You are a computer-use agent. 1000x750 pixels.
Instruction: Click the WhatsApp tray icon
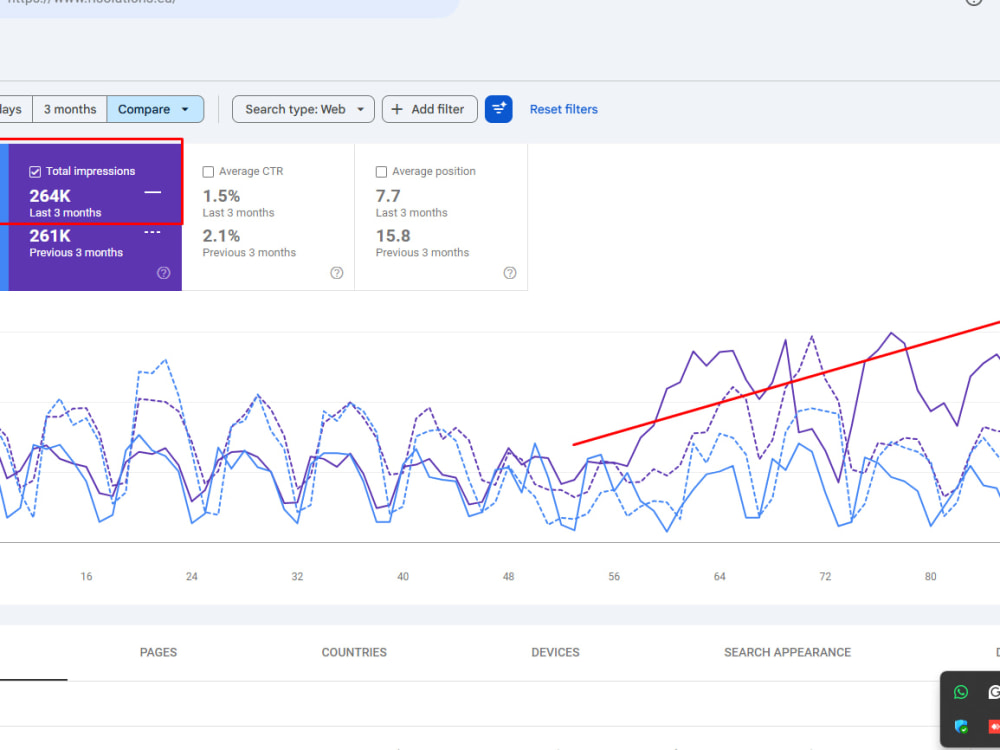click(960, 692)
